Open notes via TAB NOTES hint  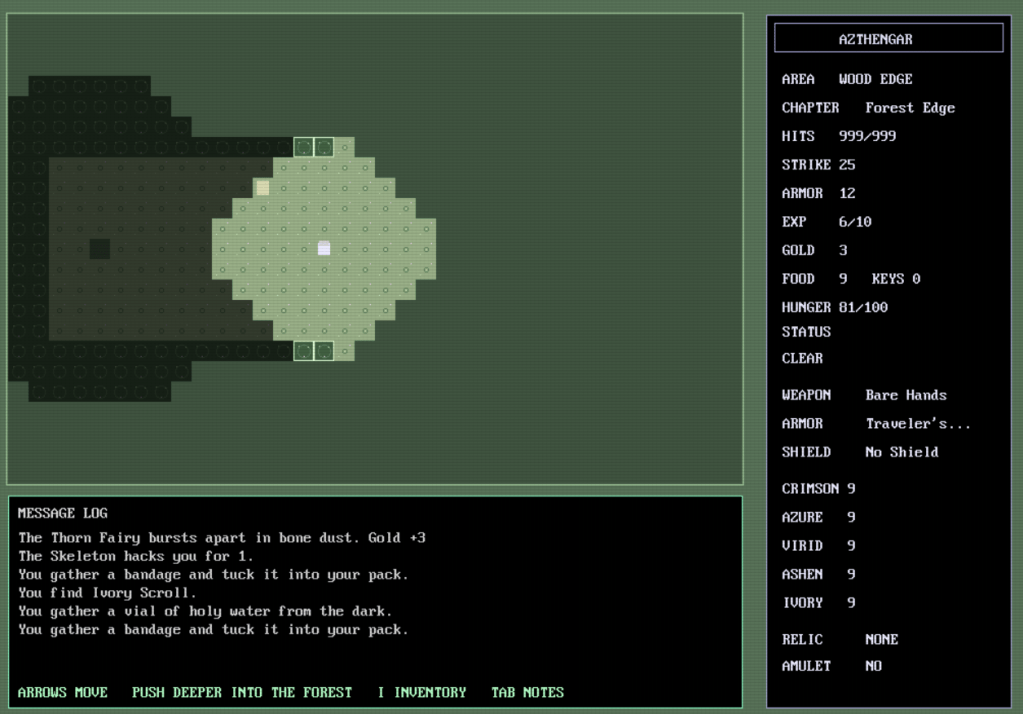[527, 692]
